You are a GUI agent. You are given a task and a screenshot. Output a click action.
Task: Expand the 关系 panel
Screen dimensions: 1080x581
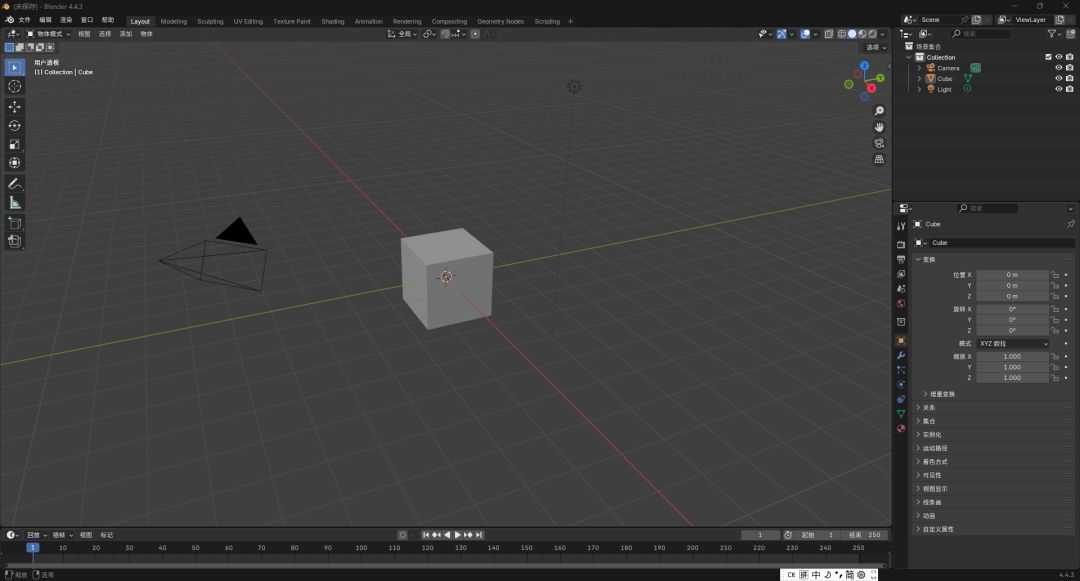[x=929, y=408]
